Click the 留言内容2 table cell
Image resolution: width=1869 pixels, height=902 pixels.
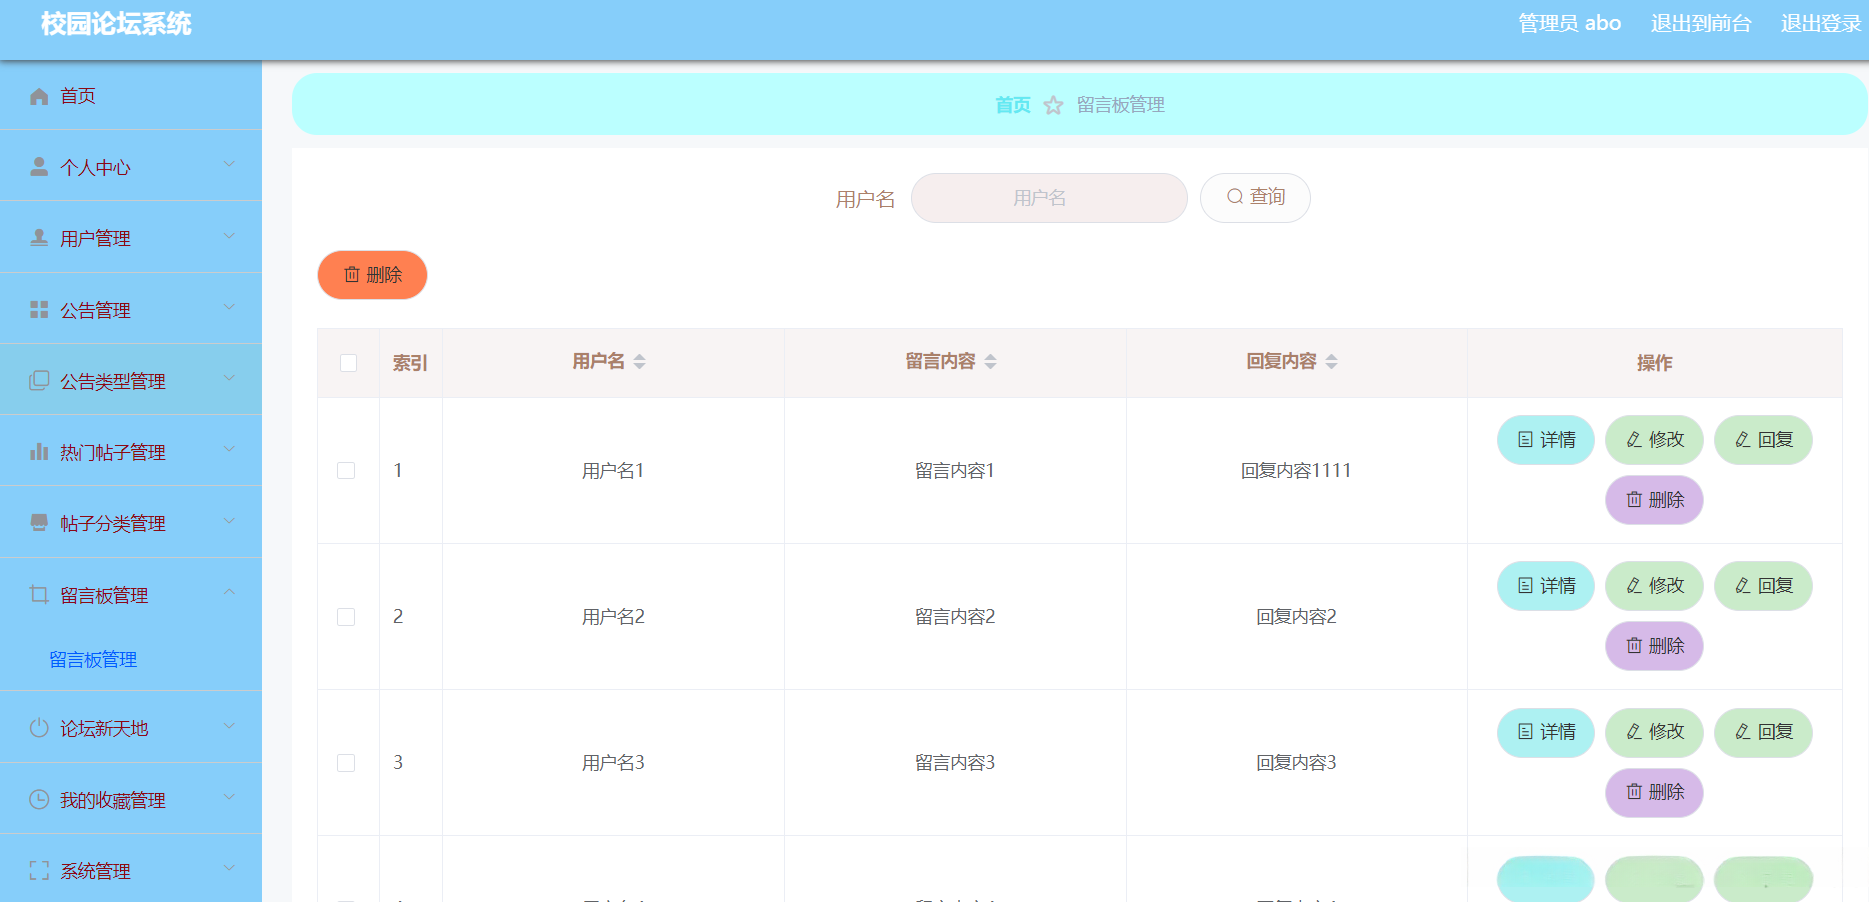pyautogui.click(x=955, y=616)
